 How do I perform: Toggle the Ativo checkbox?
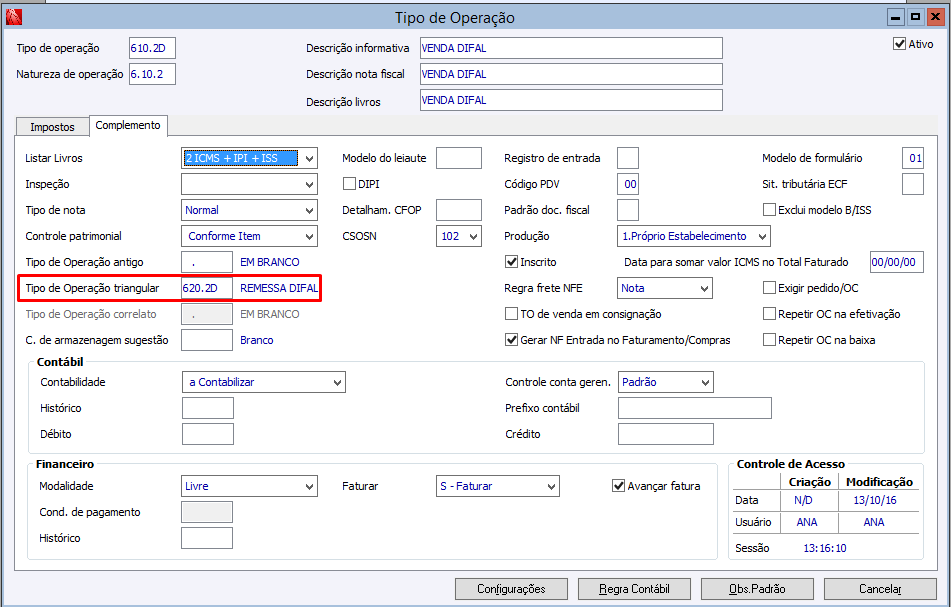[x=899, y=44]
